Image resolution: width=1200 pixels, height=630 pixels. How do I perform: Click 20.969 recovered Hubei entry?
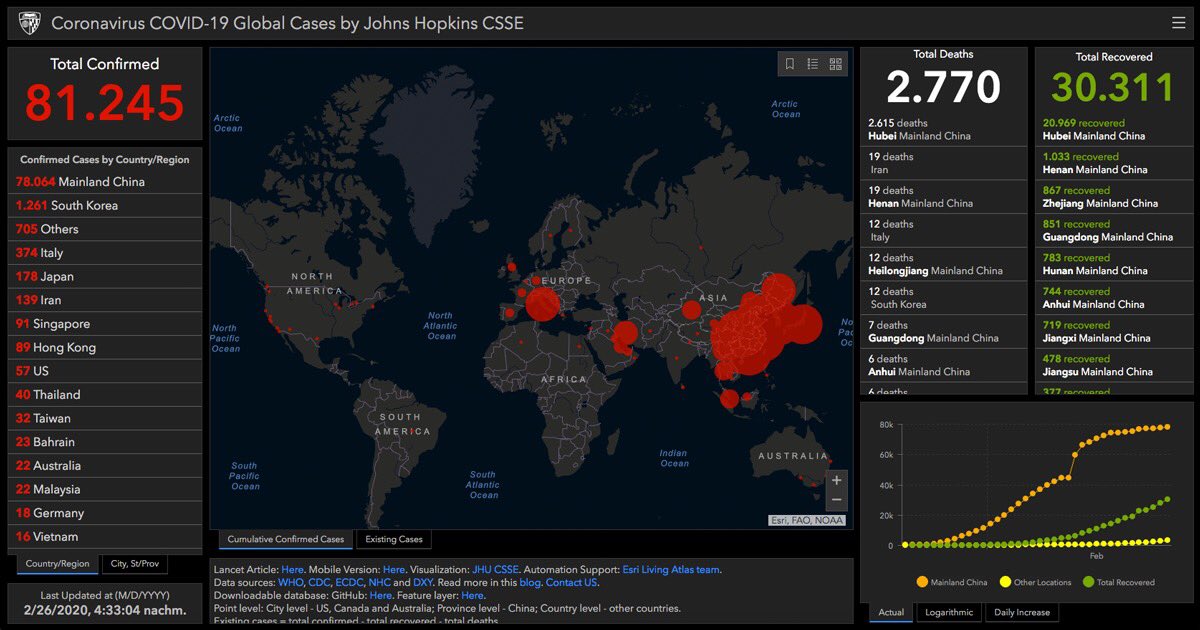(1113, 129)
